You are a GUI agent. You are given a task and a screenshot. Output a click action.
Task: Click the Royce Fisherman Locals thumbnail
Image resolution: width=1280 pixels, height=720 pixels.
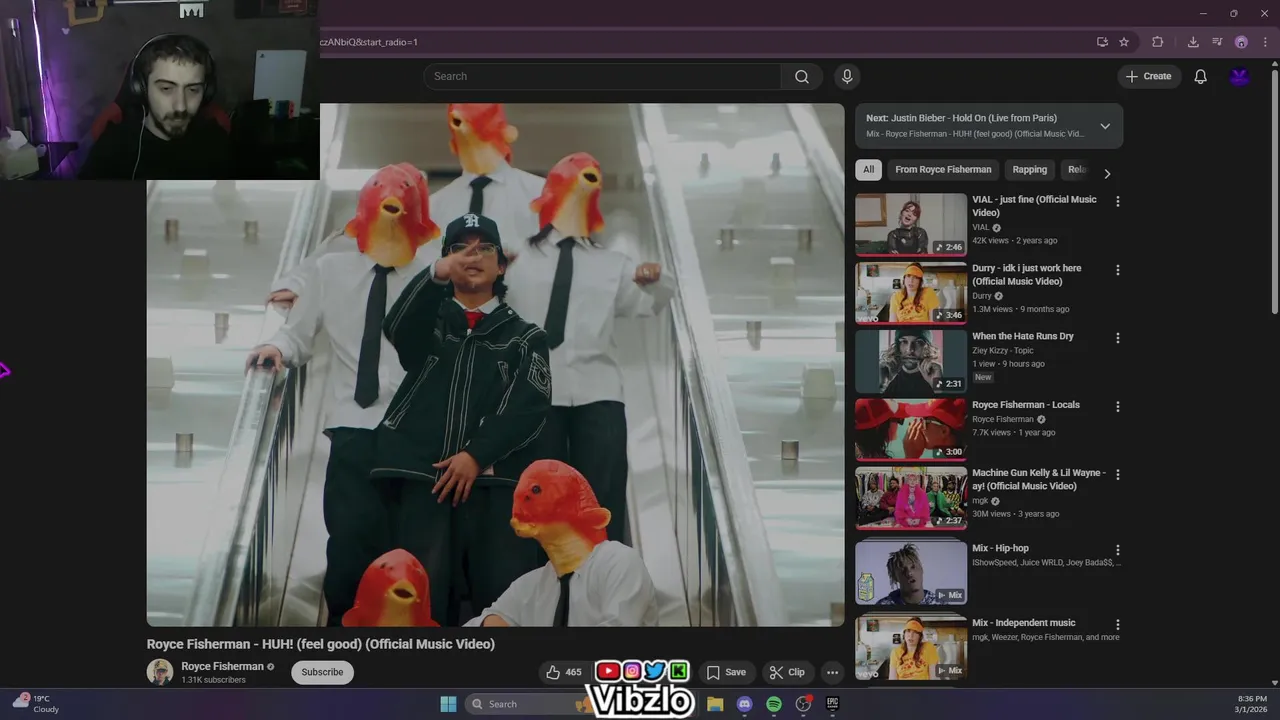pos(911,431)
